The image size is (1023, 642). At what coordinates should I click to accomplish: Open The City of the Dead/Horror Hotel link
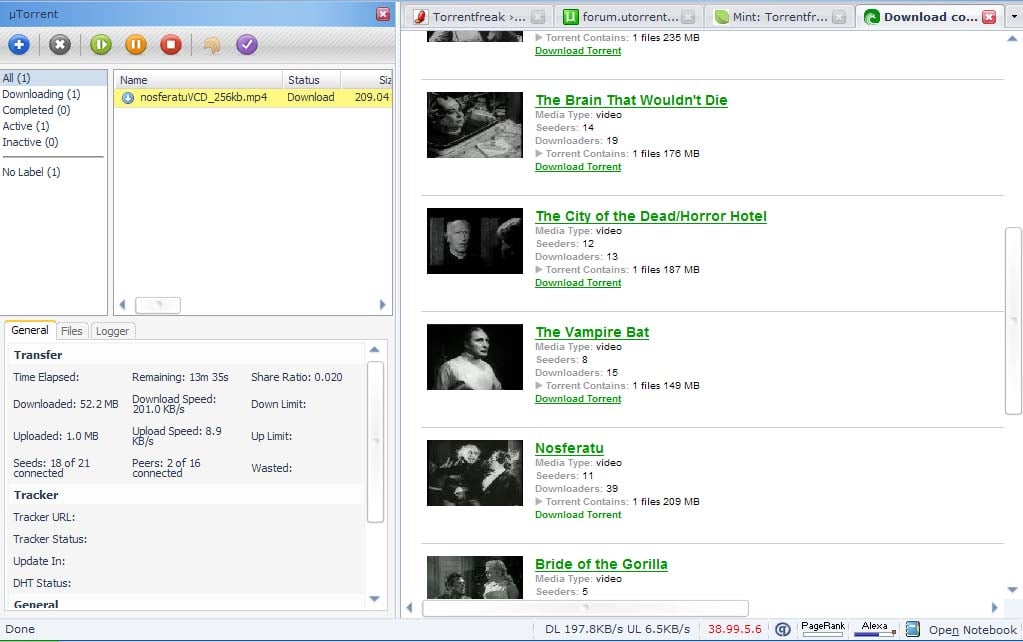(x=650, y=216)
